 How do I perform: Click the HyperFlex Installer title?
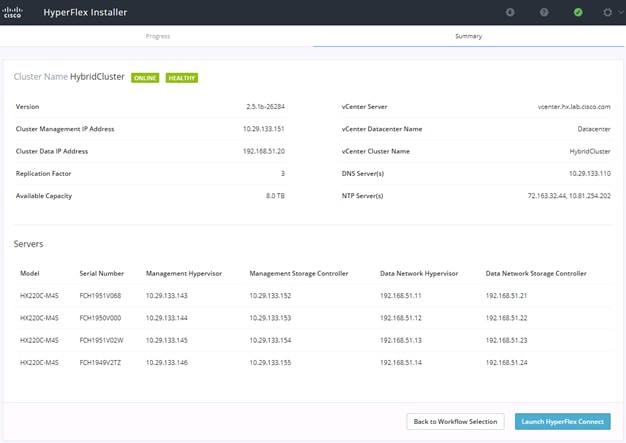pos(85,12)
